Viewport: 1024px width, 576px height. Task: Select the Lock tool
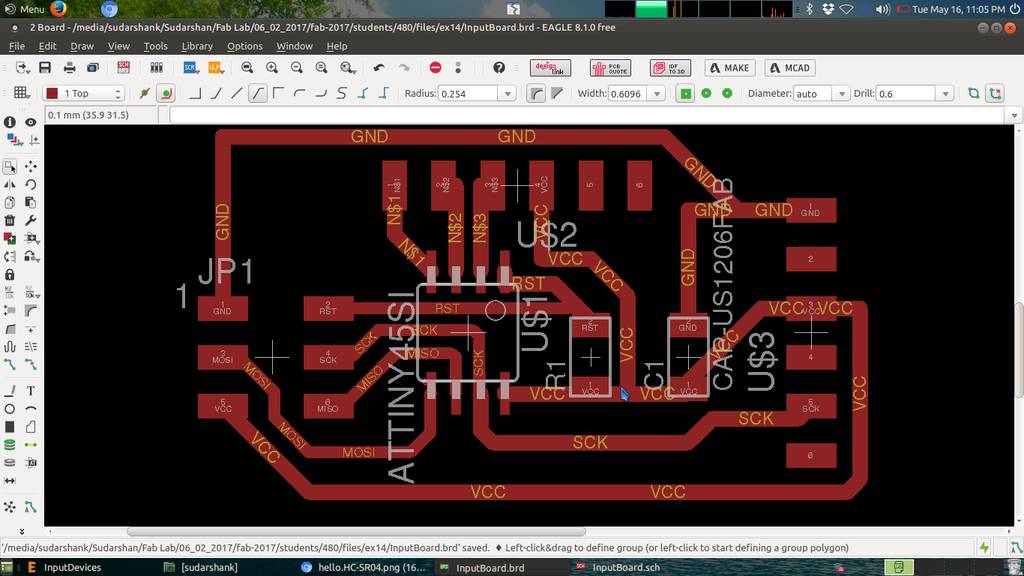pos(10,274)
